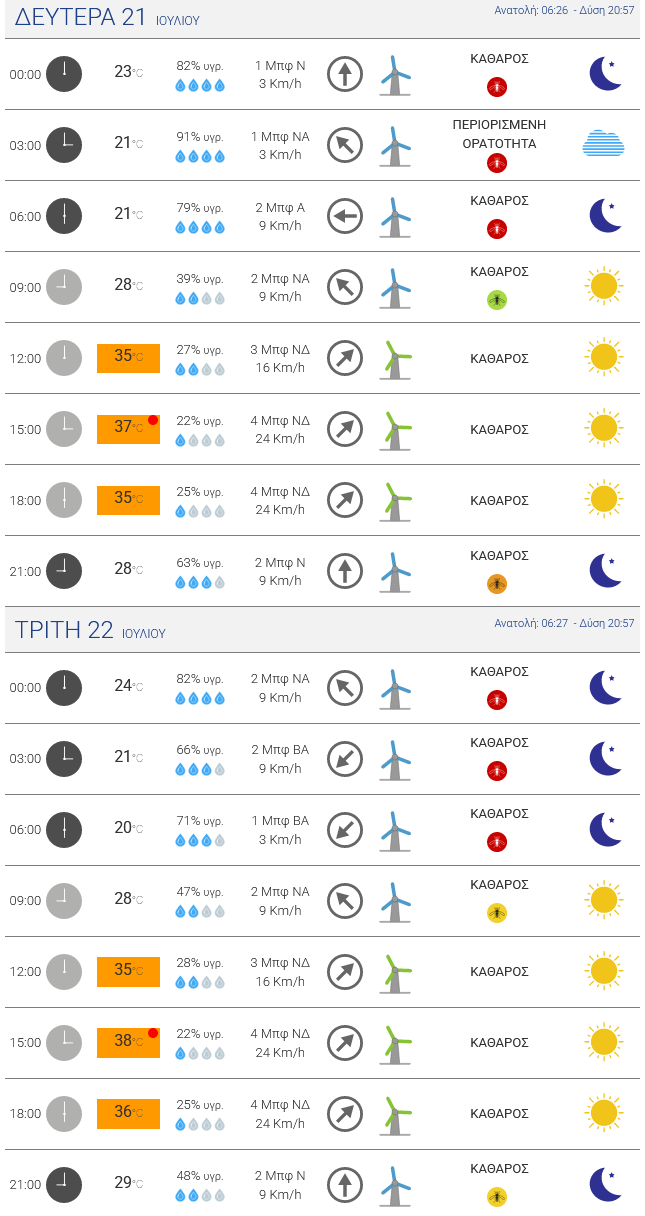Screen dimensions: 645x1216
Task: Click the up wind arrow for Tuesday 21:00
Action: click(344, 1184)
